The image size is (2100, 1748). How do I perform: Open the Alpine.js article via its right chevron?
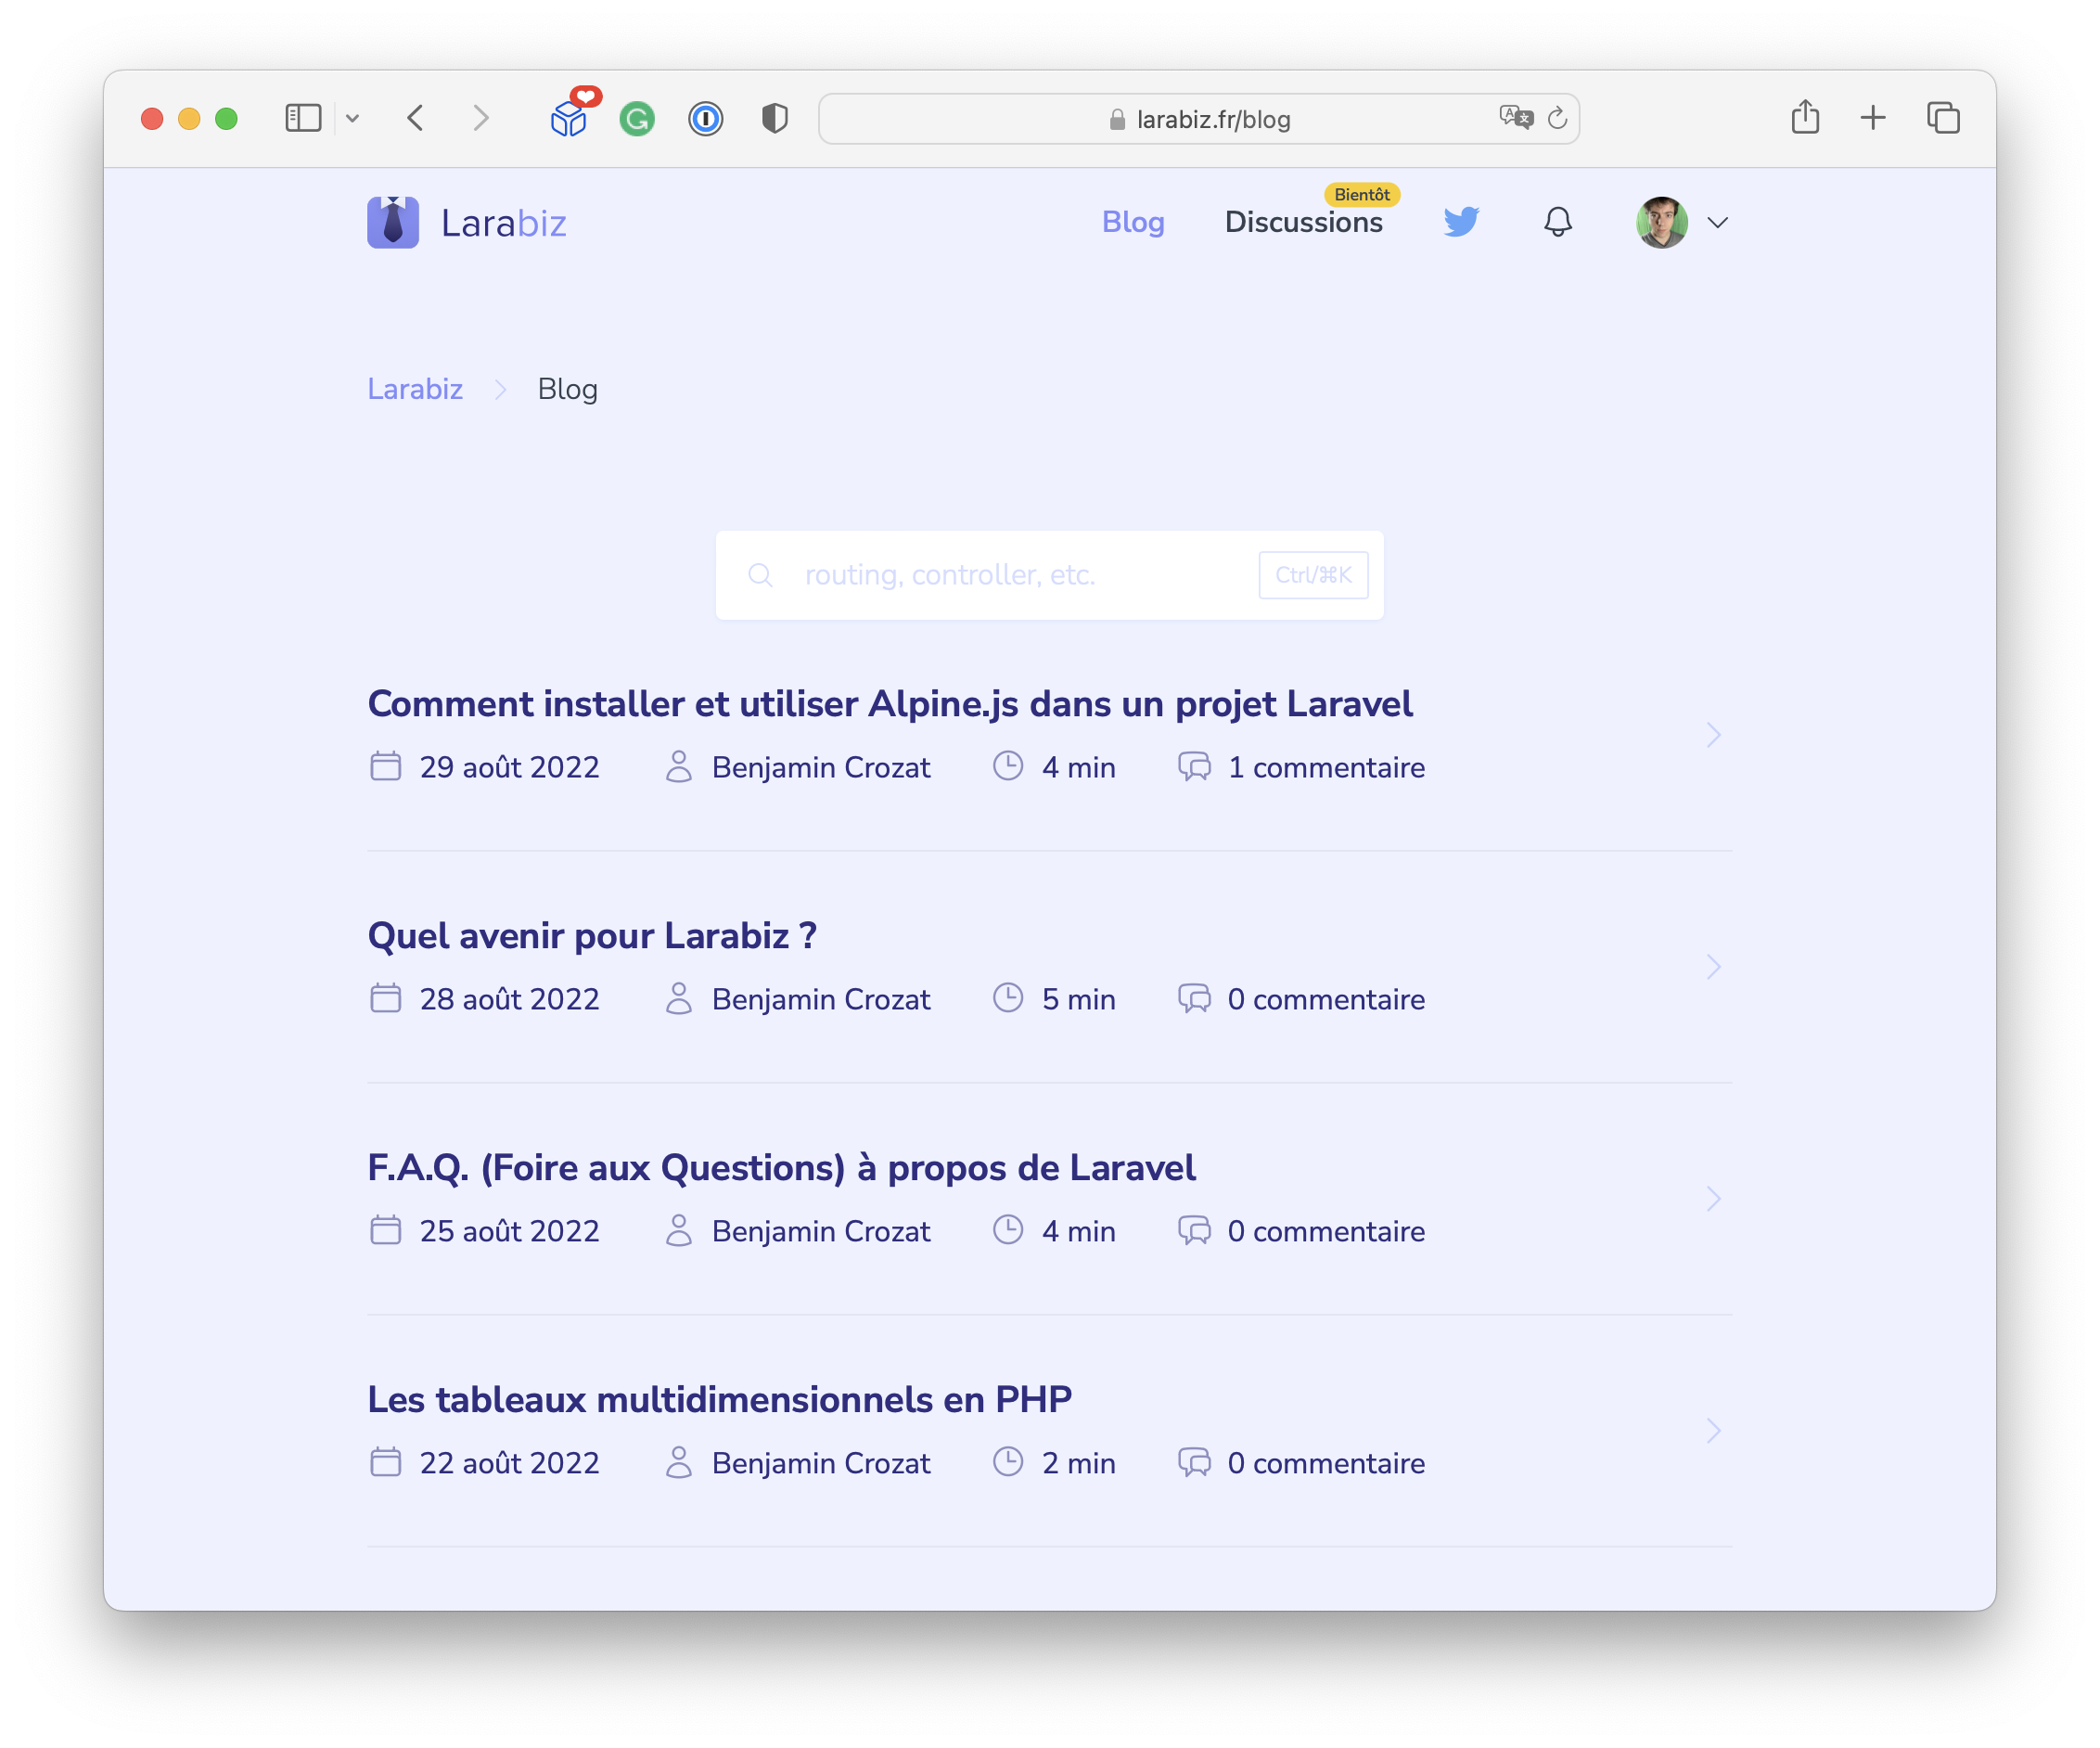point(1714,735)
